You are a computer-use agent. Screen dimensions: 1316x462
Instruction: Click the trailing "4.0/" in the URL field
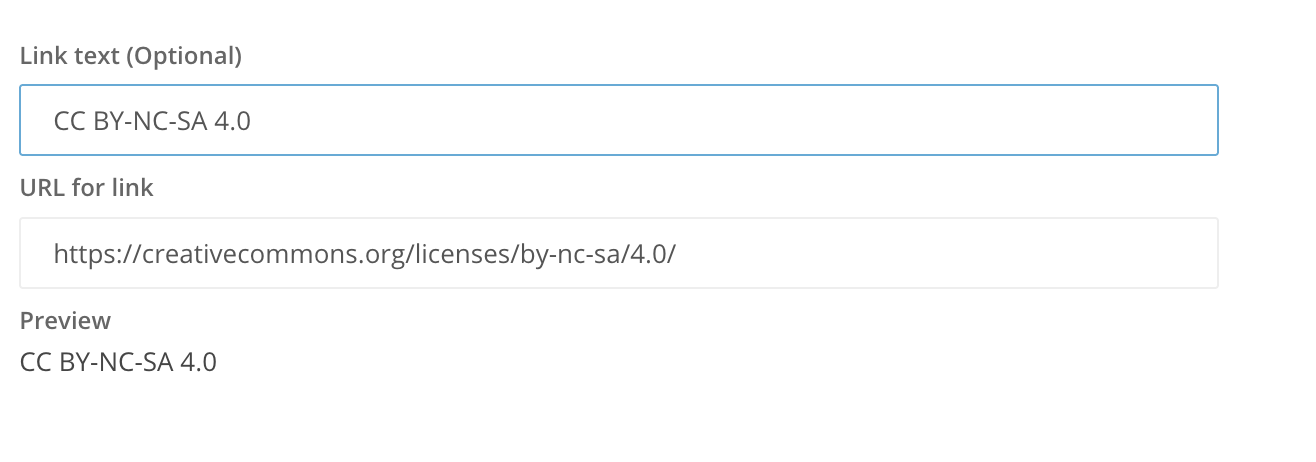point(651,254)
